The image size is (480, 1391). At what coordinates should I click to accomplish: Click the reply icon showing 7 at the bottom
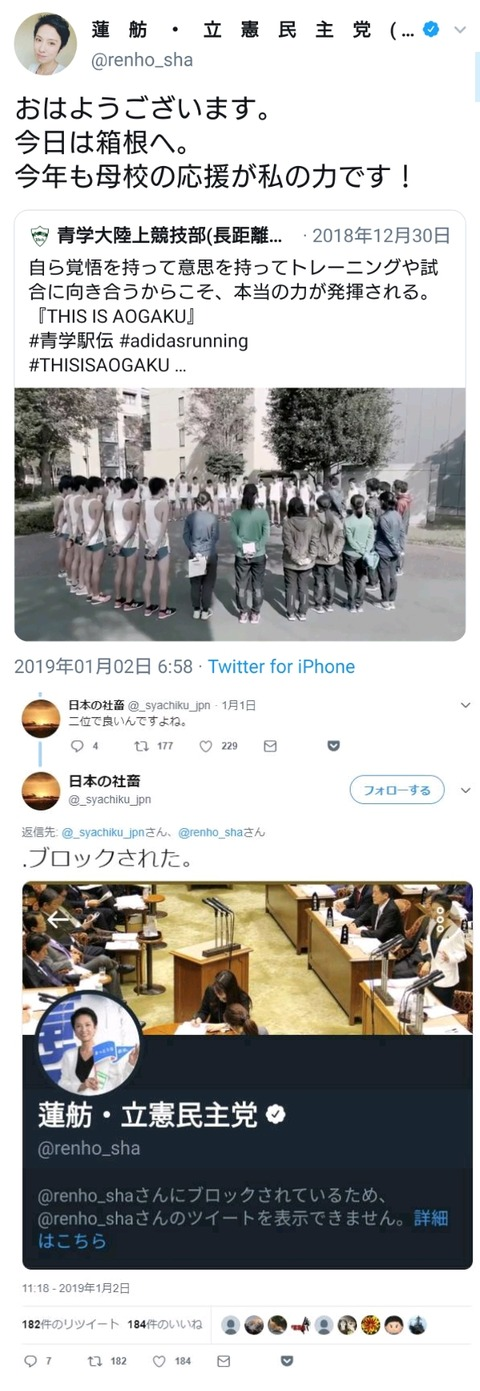(29, 1361)
